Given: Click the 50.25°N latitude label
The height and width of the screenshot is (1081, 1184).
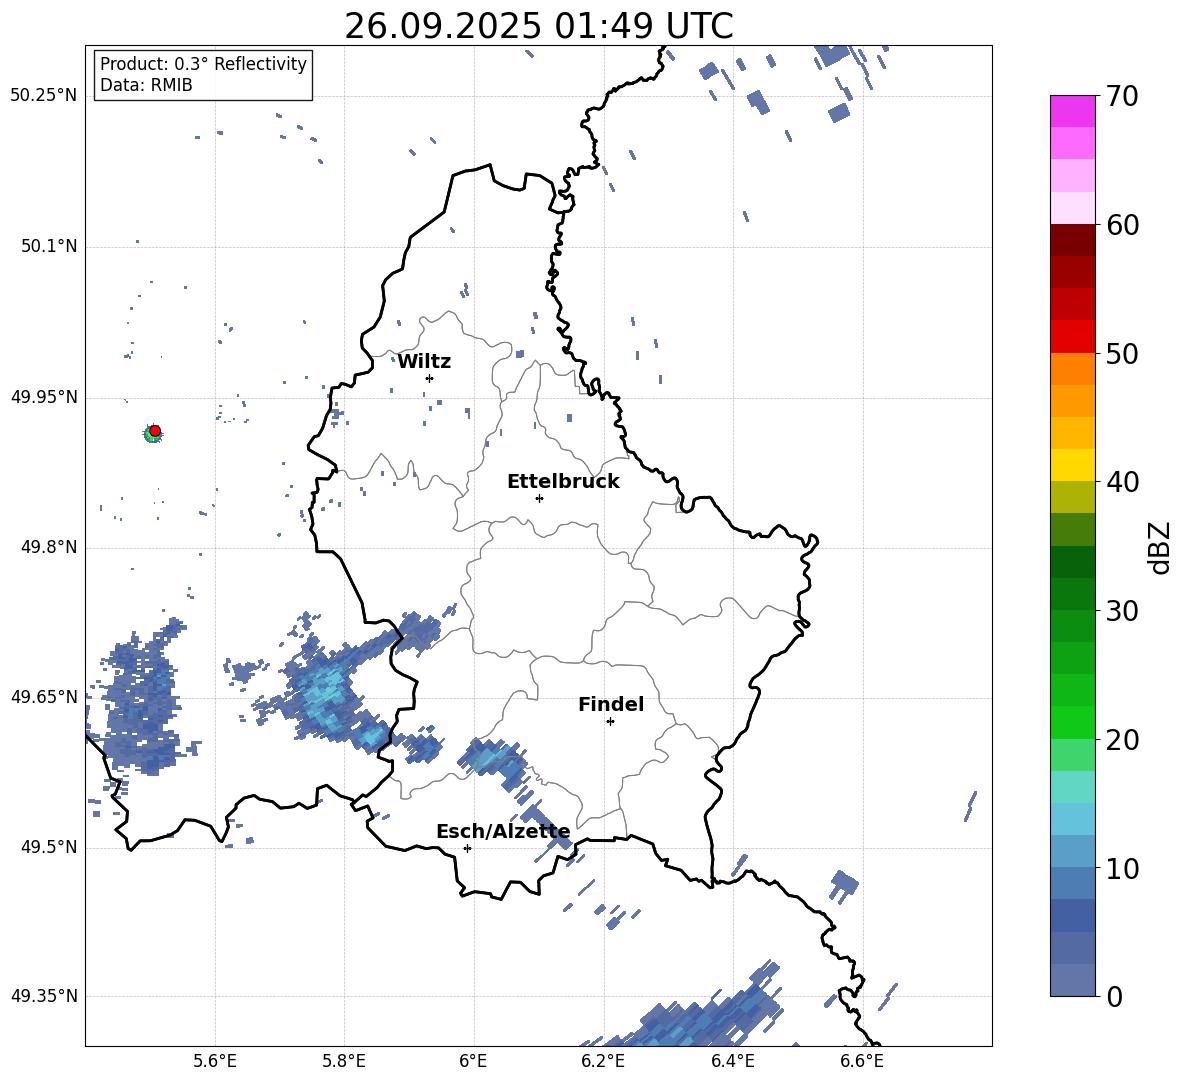Looking at the screenshot, I should [44, 96].
